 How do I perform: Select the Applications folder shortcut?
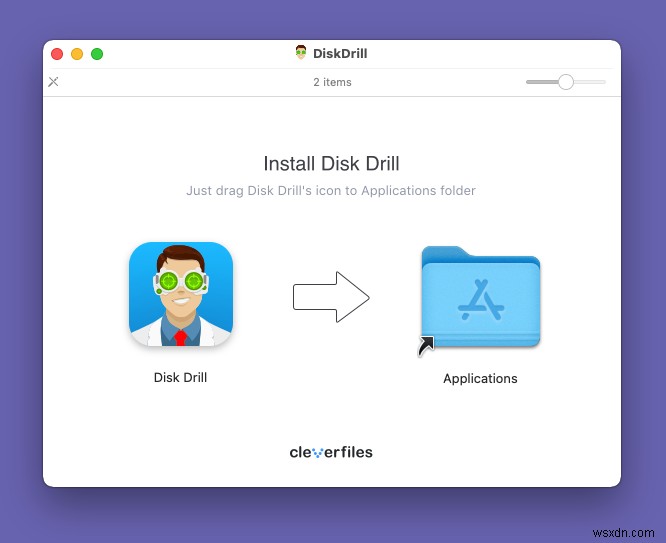click(x=480, y=300)
